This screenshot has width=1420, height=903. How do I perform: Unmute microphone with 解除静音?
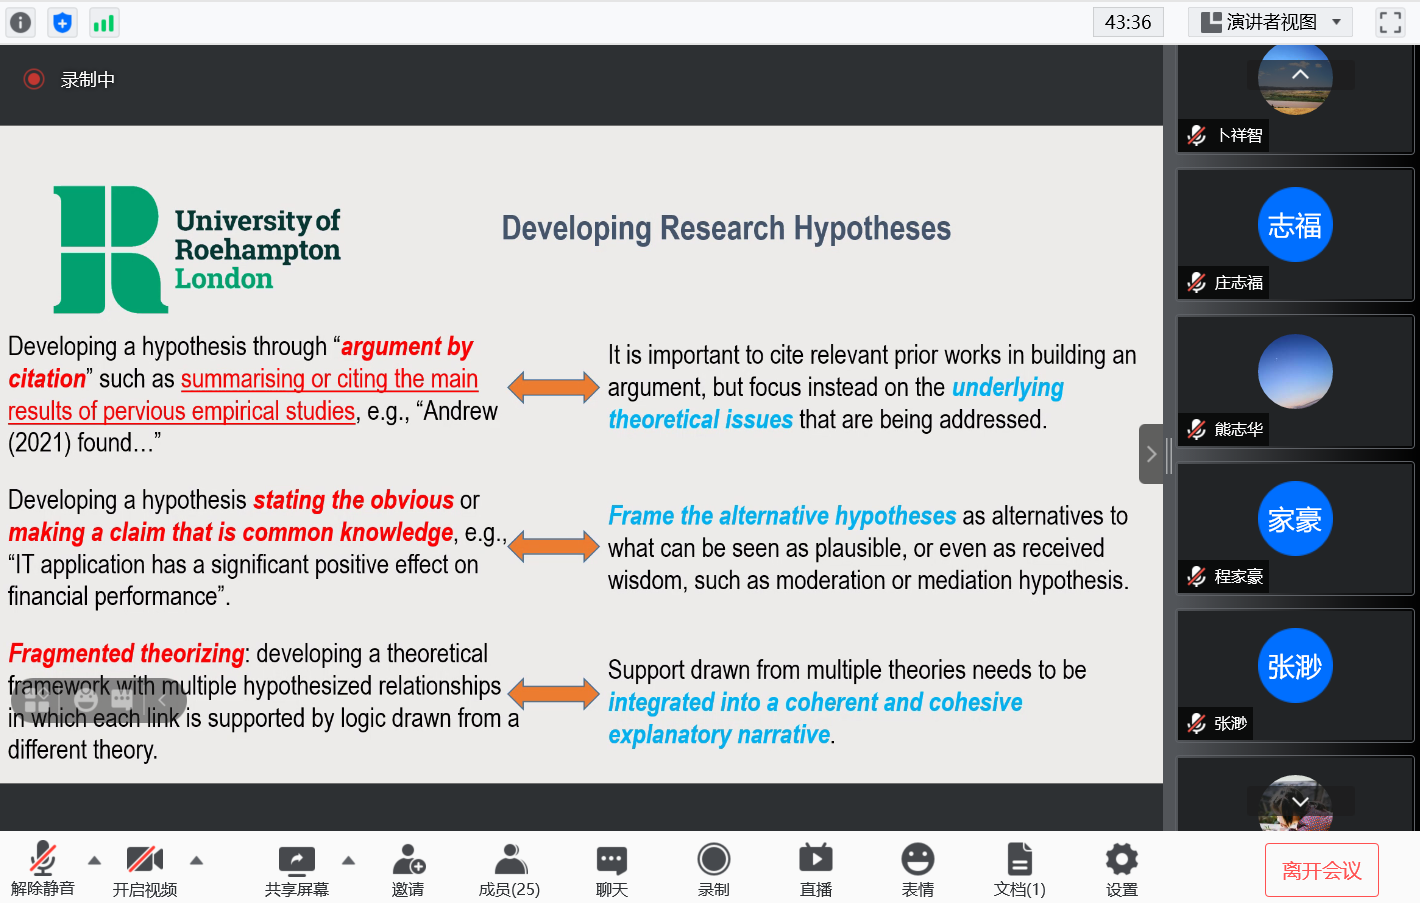[x=43, y=868]
